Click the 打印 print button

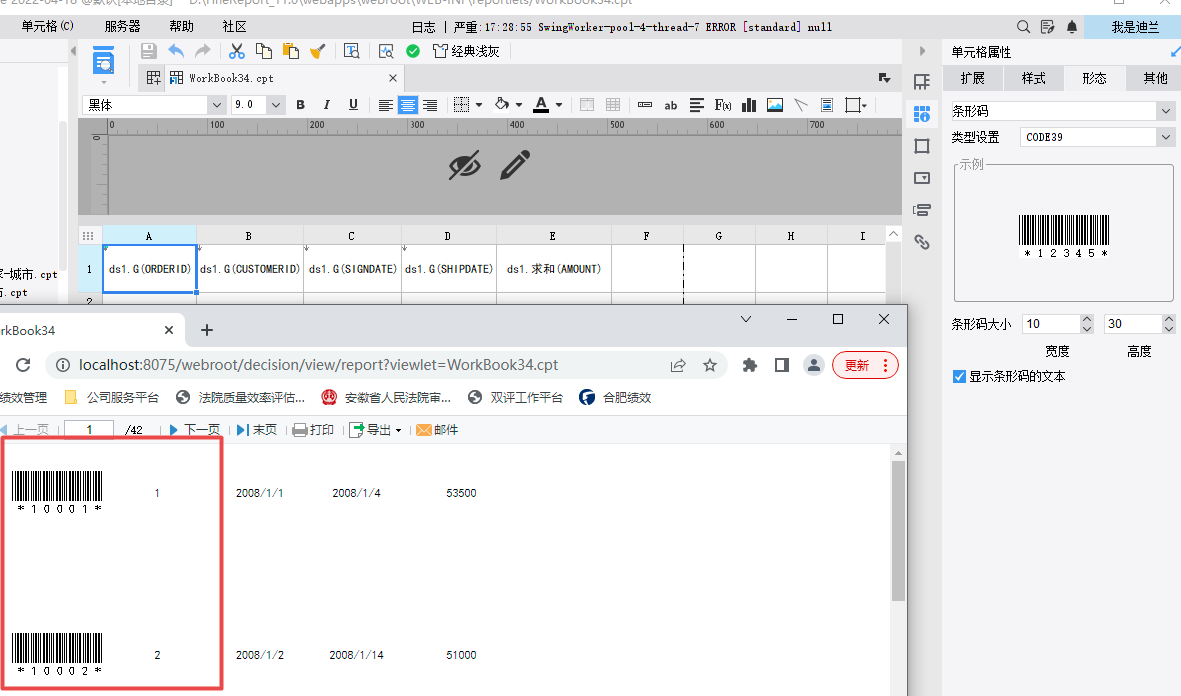coord(313,429)
